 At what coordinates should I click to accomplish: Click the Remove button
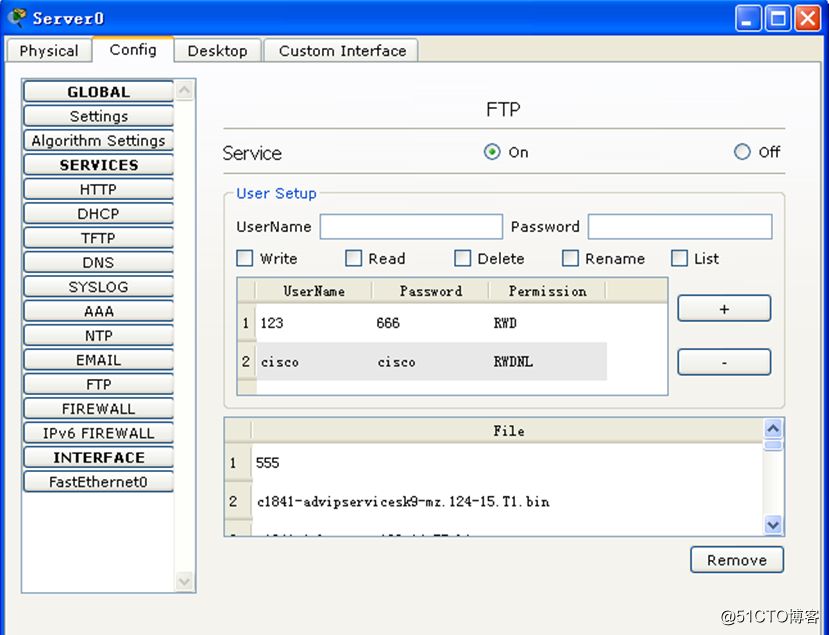(x=736, y=559)
